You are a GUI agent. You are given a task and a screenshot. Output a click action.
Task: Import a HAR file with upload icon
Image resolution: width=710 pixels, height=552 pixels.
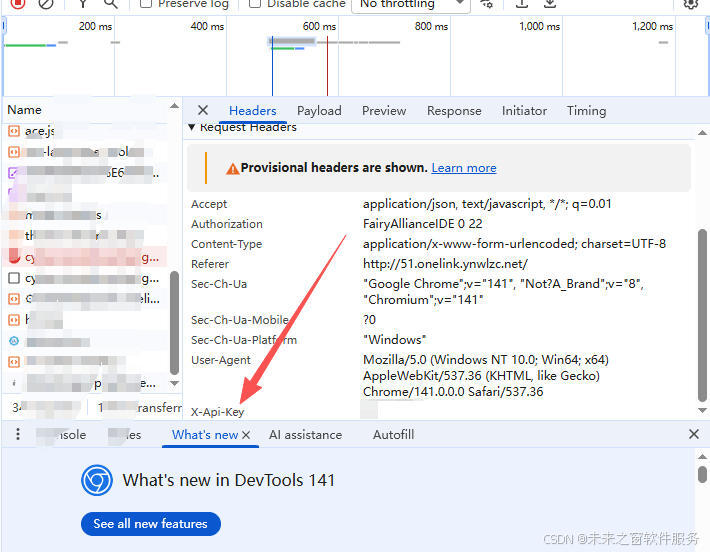522,3
